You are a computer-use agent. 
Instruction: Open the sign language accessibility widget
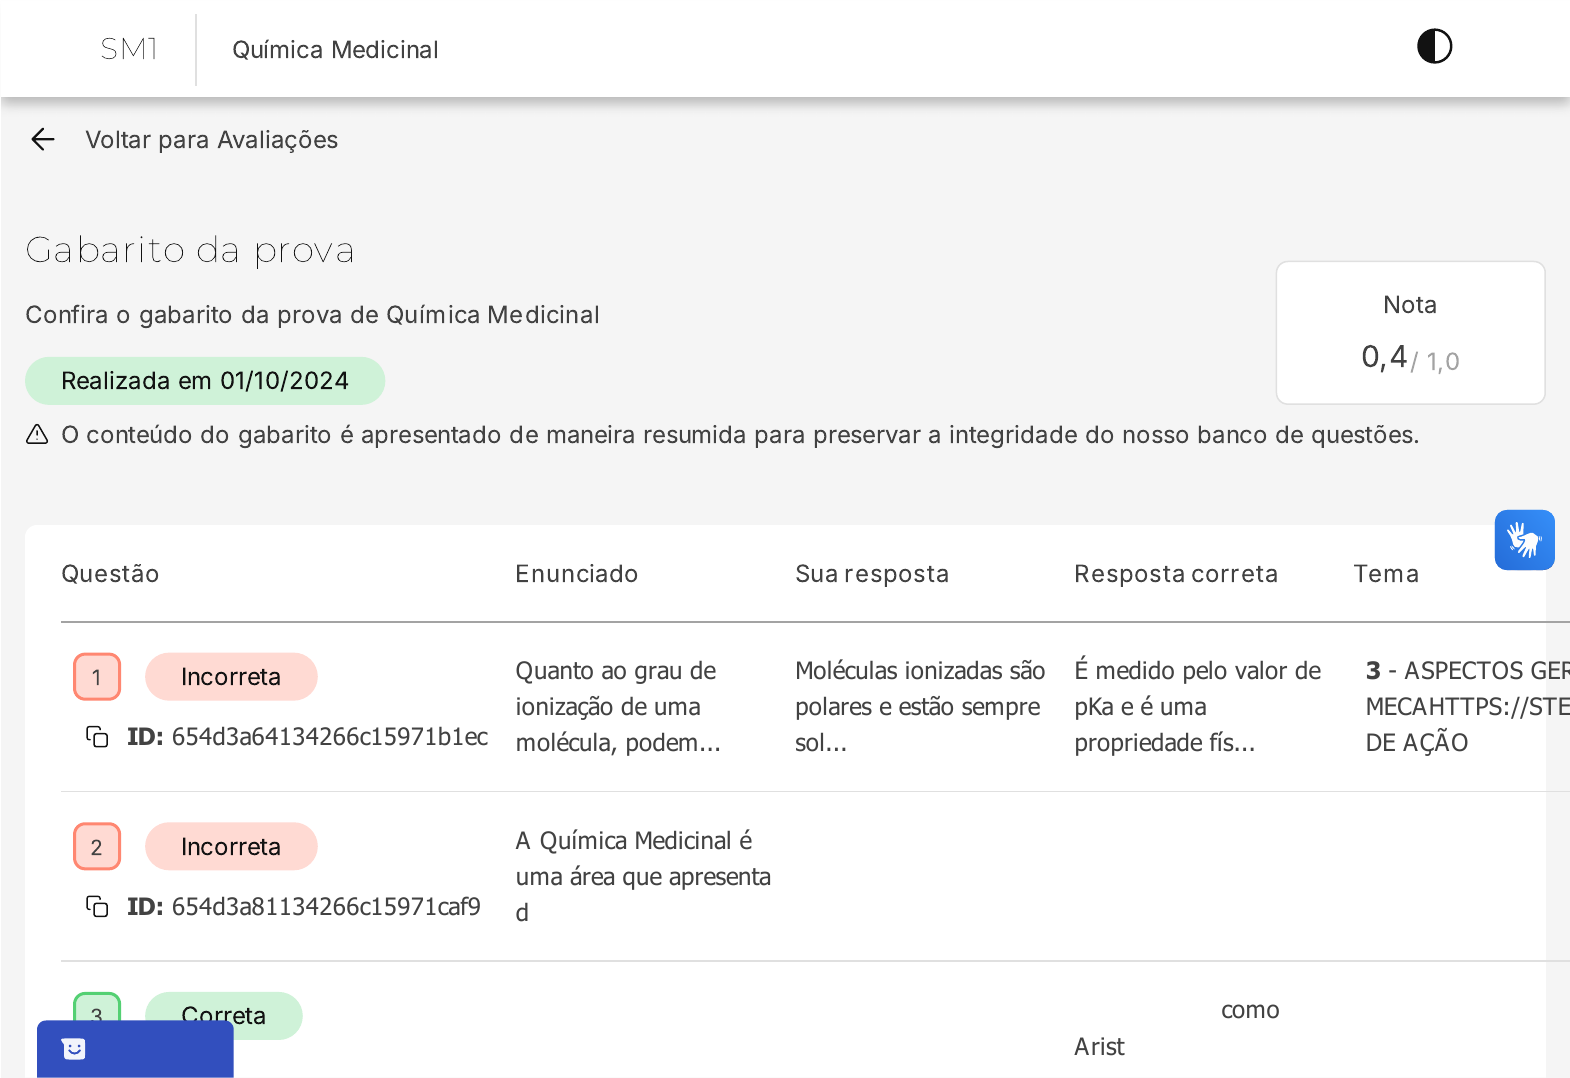pyautogui.click(x=1524, y=540)
